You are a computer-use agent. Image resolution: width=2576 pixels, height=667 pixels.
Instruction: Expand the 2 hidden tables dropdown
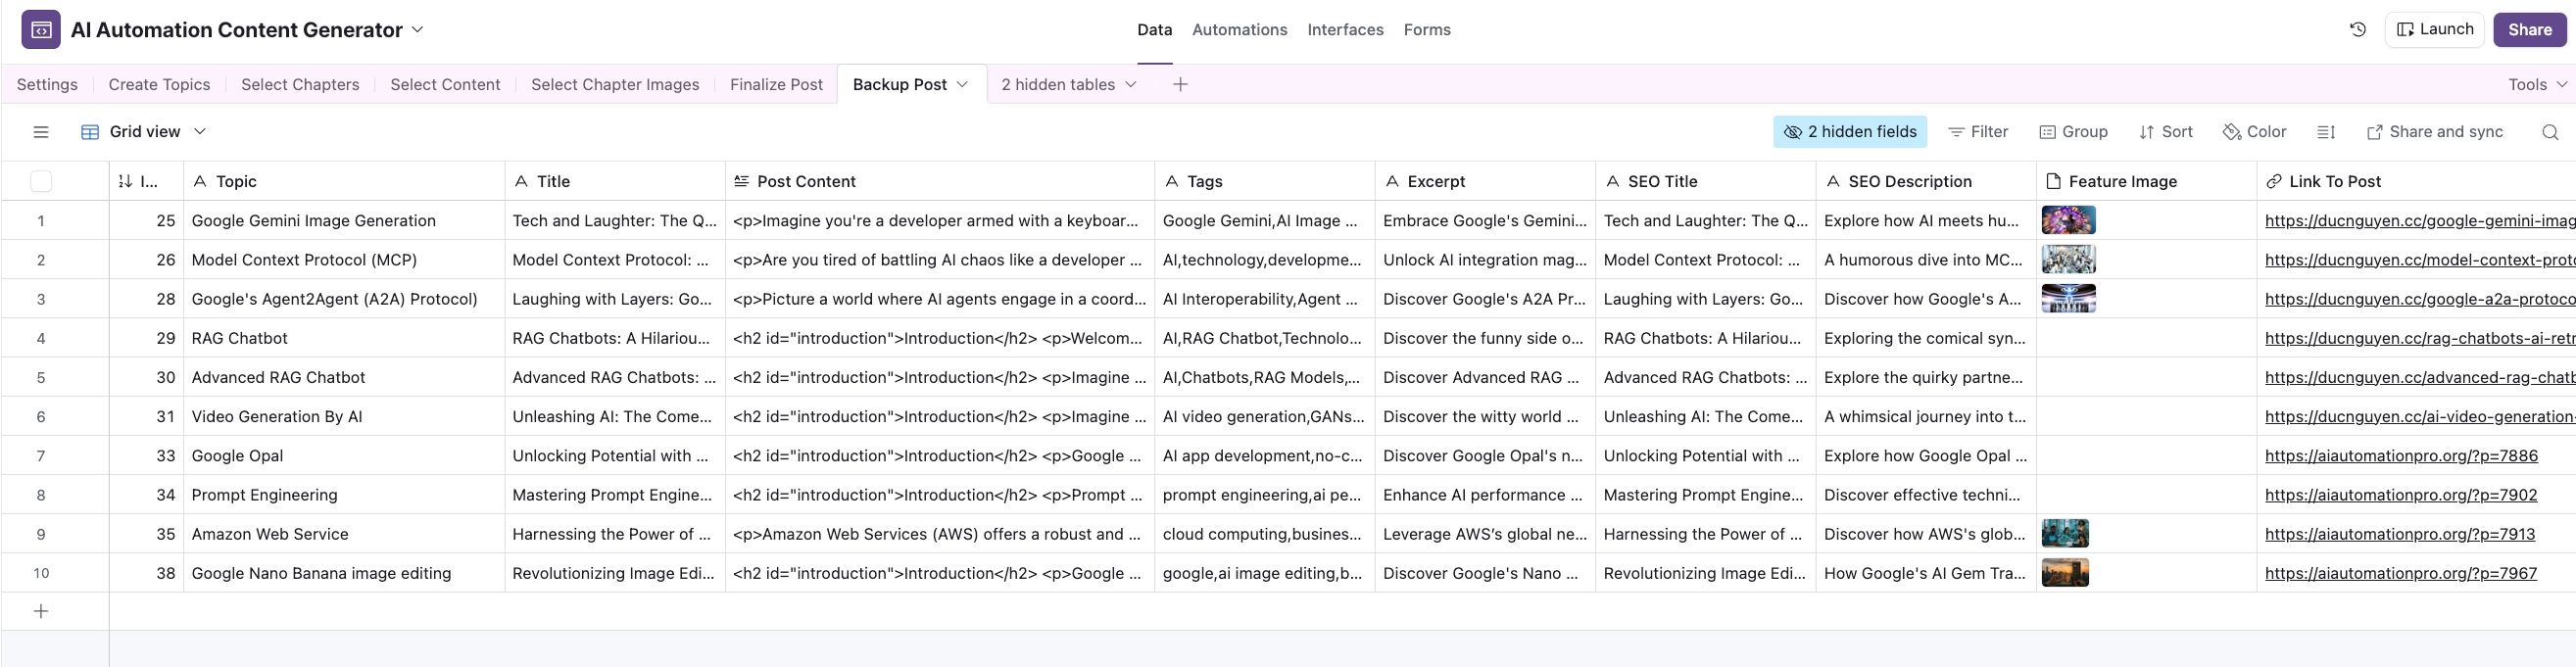[x=1068, y=85]
